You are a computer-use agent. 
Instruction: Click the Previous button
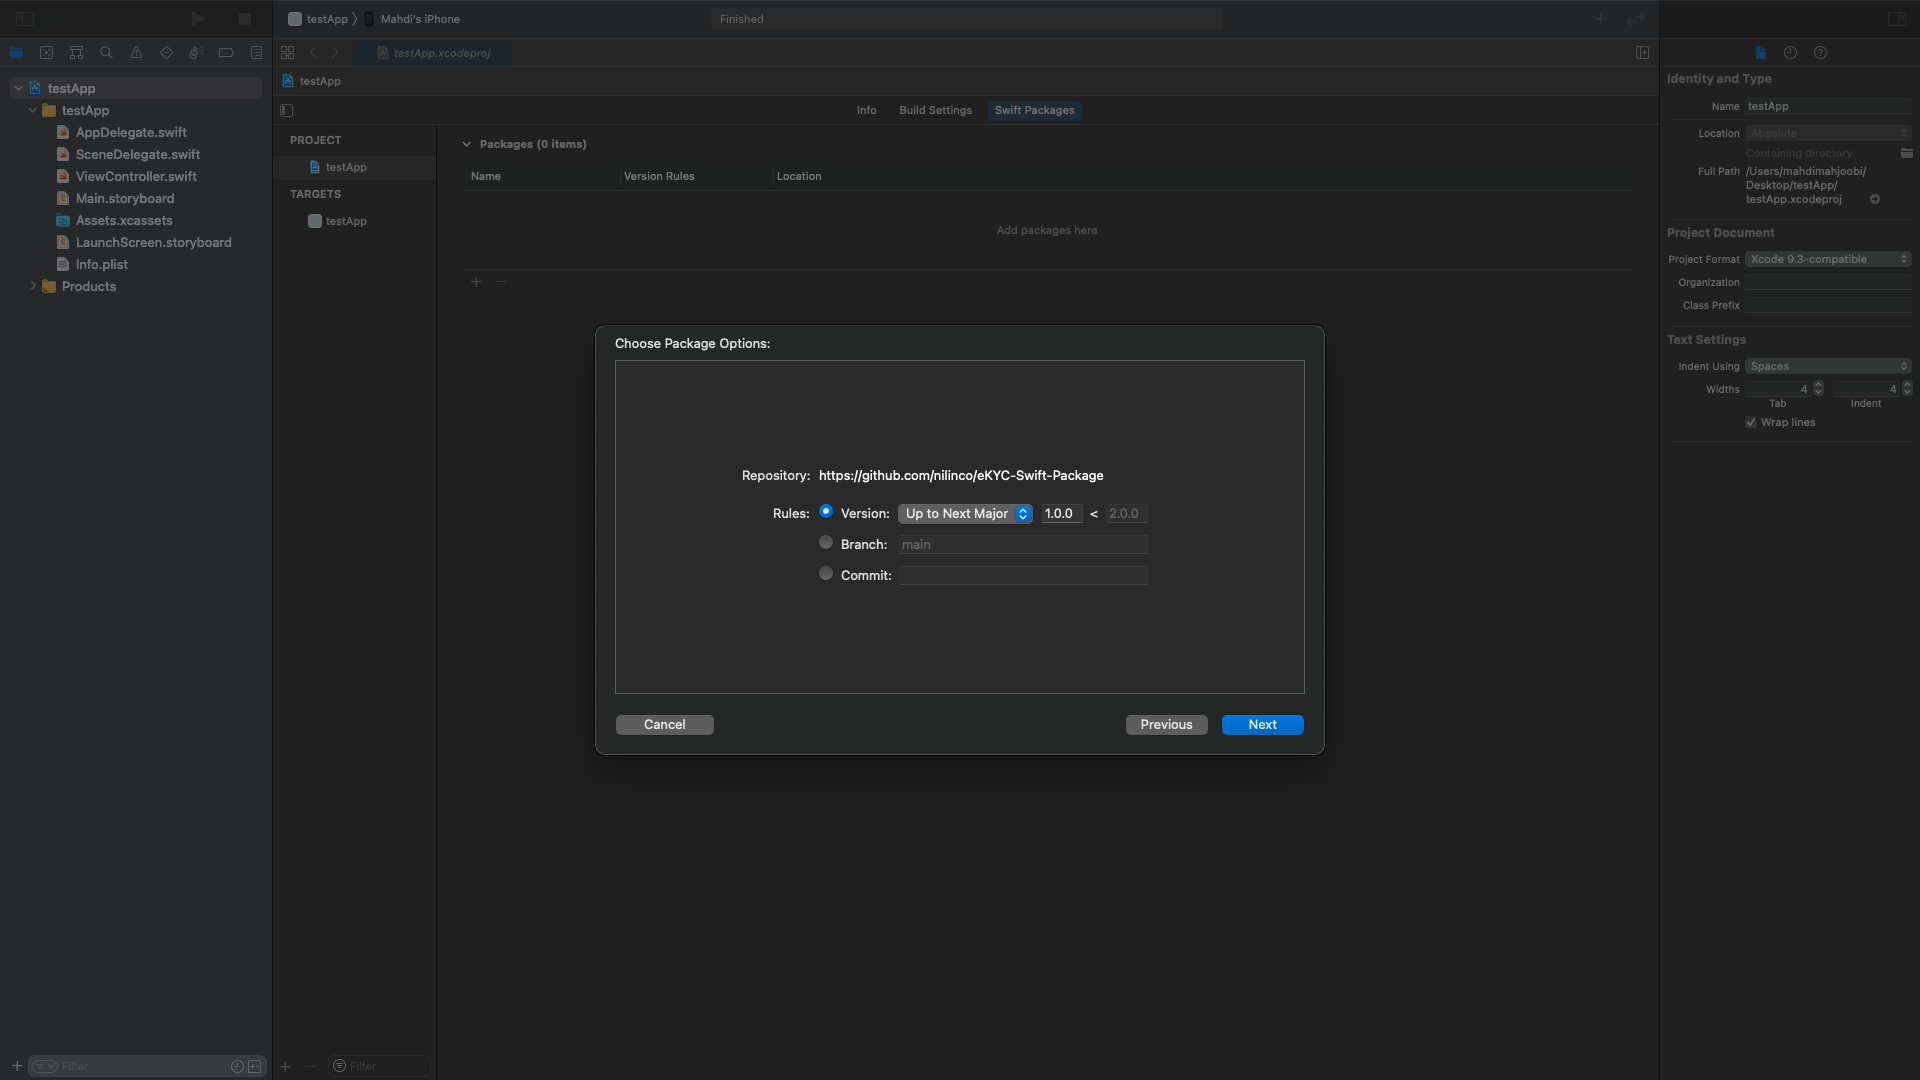(x=1166, y=725)
